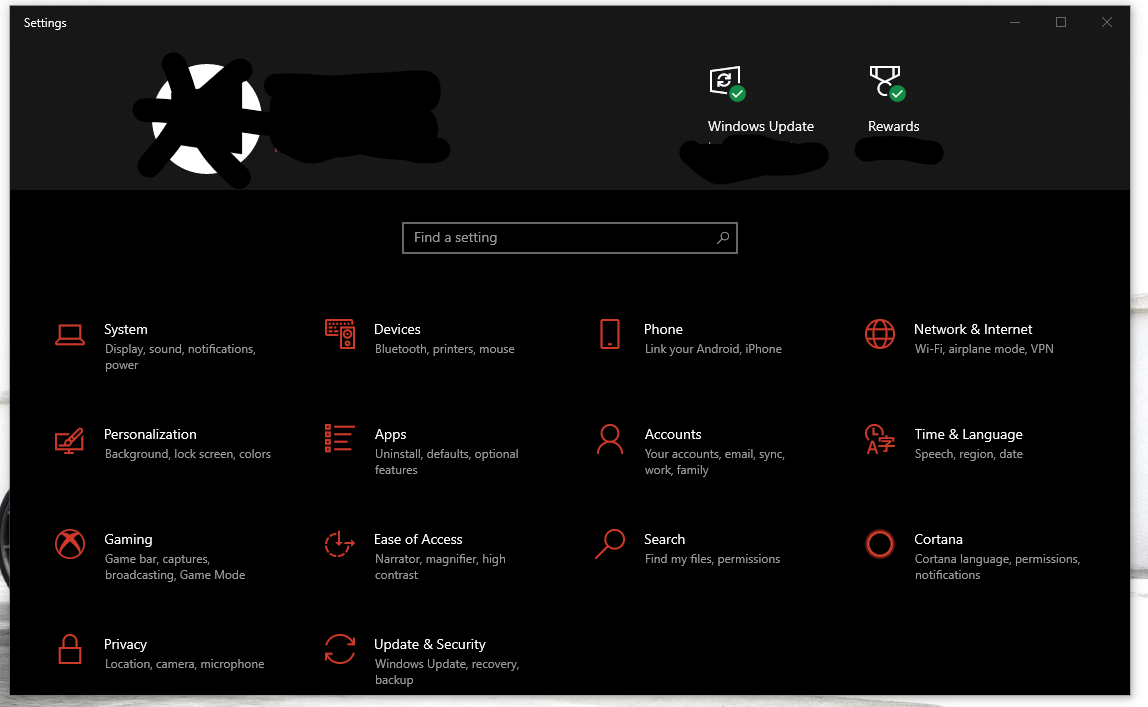The width and height of the screenshot is (1148, 707).
Task: Click 'Bluetooth, printers, mouse' description
Action: click(444, 349)
